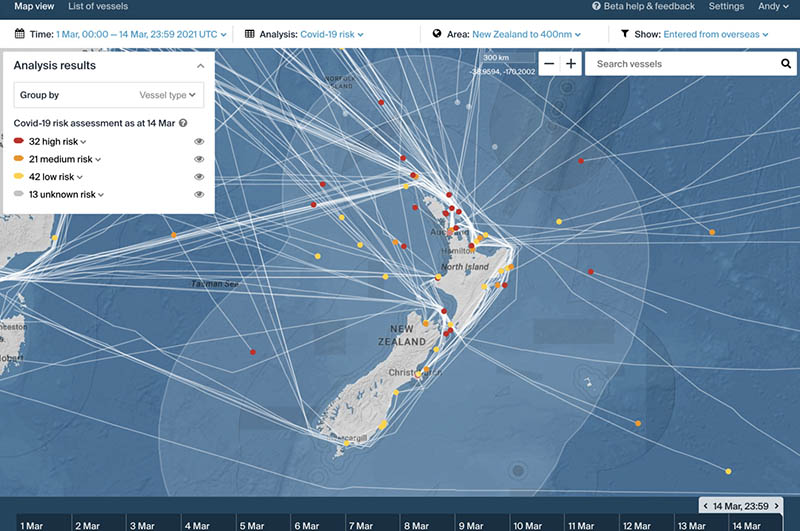Zoom in the map with plus button

[571, 64]
